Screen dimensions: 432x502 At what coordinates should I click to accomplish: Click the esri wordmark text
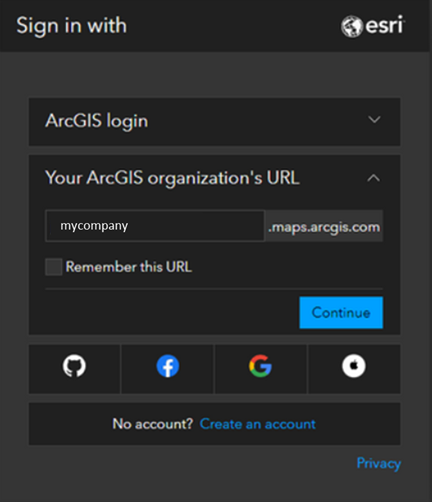click(x=385, y=25)
